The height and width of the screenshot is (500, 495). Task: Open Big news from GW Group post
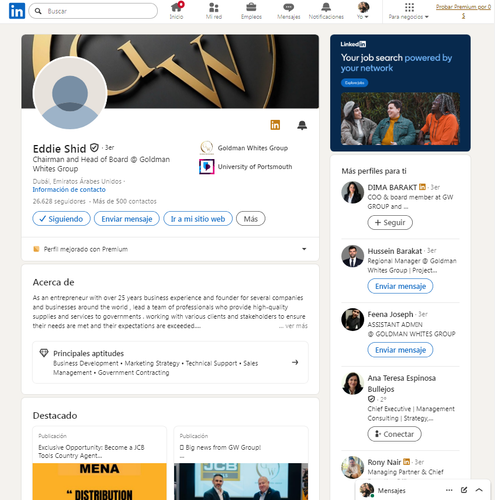point(241,463)
